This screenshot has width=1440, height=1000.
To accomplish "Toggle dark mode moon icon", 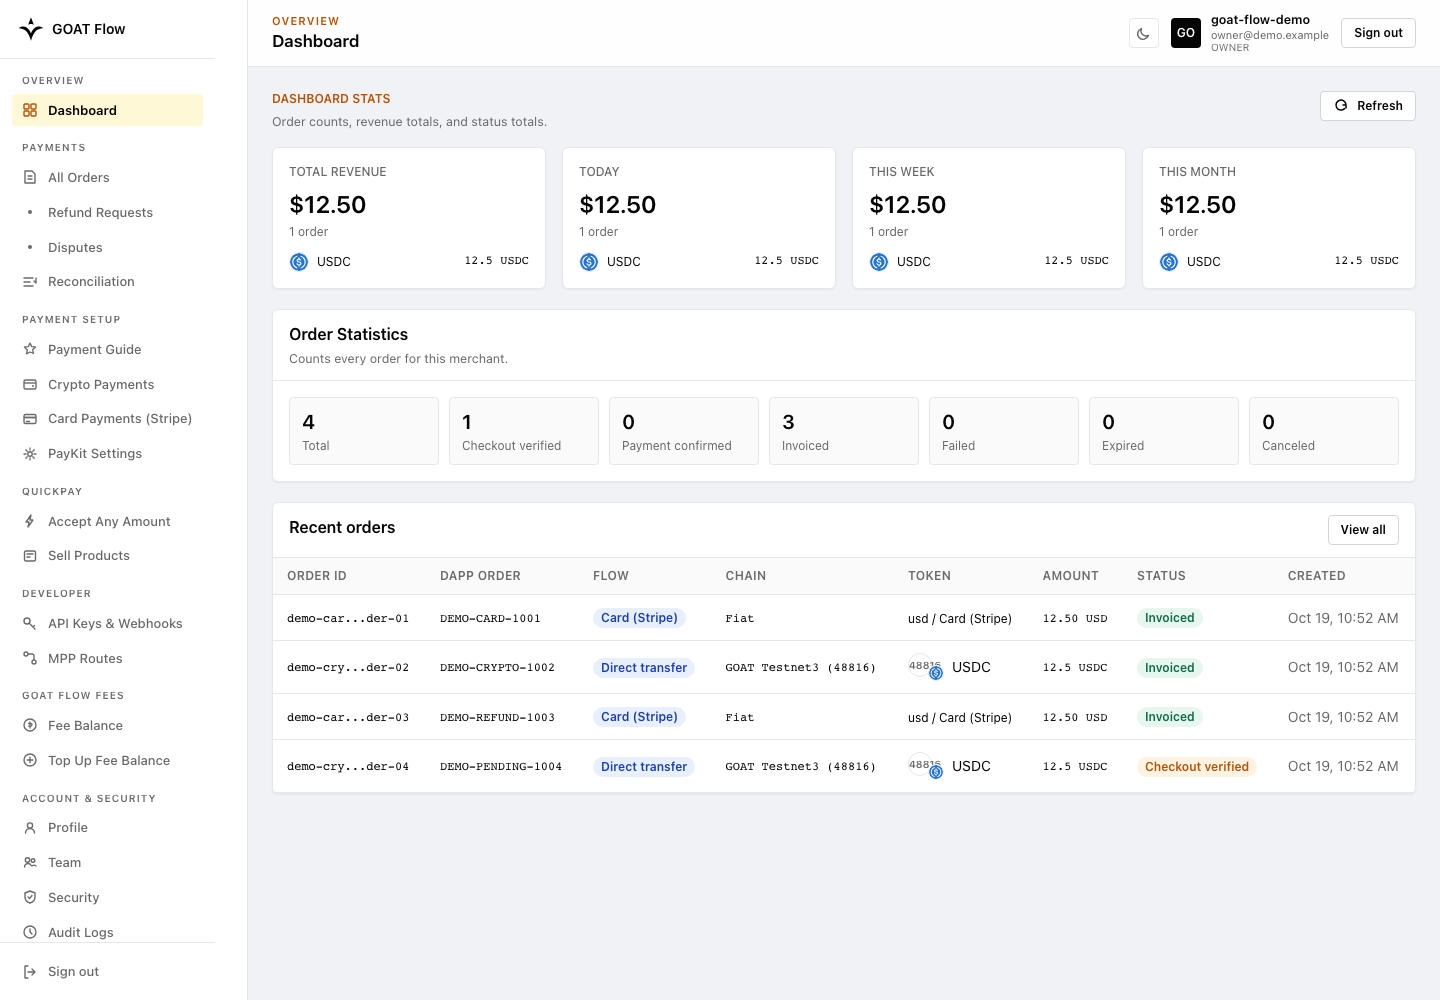I will (1143, 33).
